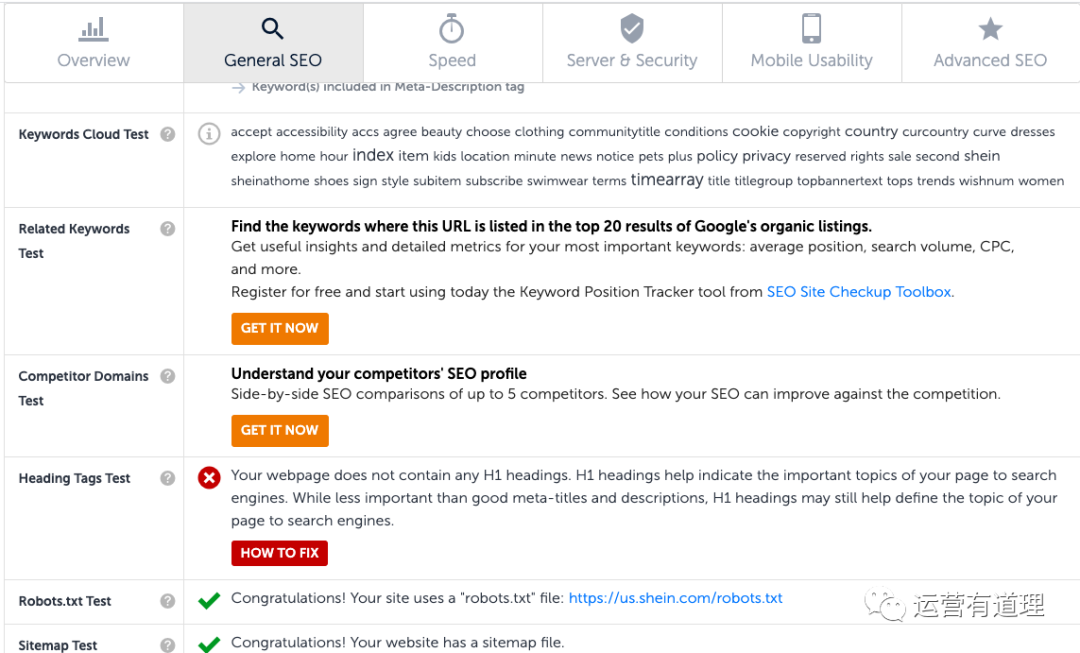Viewport: 1080px width, 653px height.
Task: Click the Keywords Cloud info circle icon
Action: click(x=209, y=134)
